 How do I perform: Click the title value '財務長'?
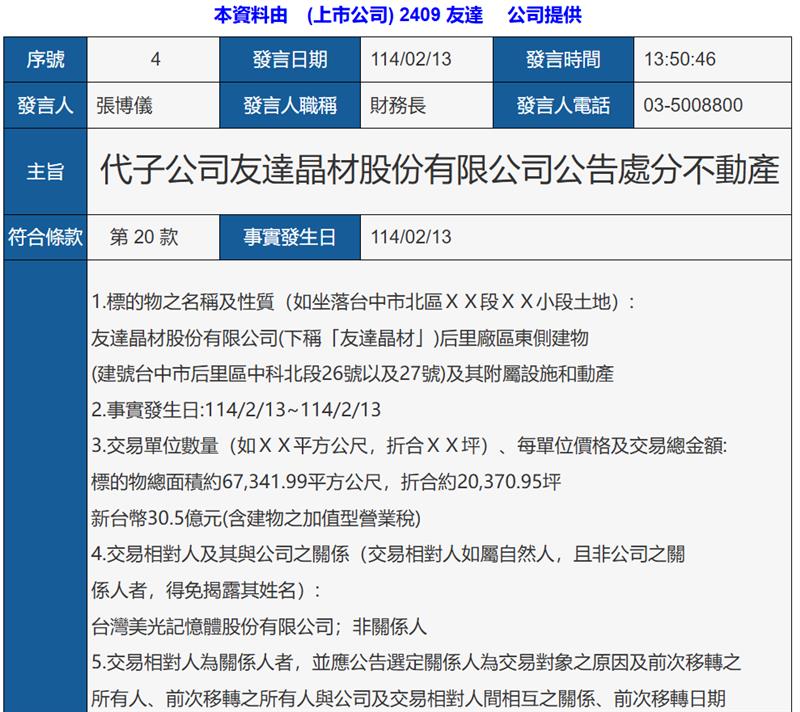point(398,106)
